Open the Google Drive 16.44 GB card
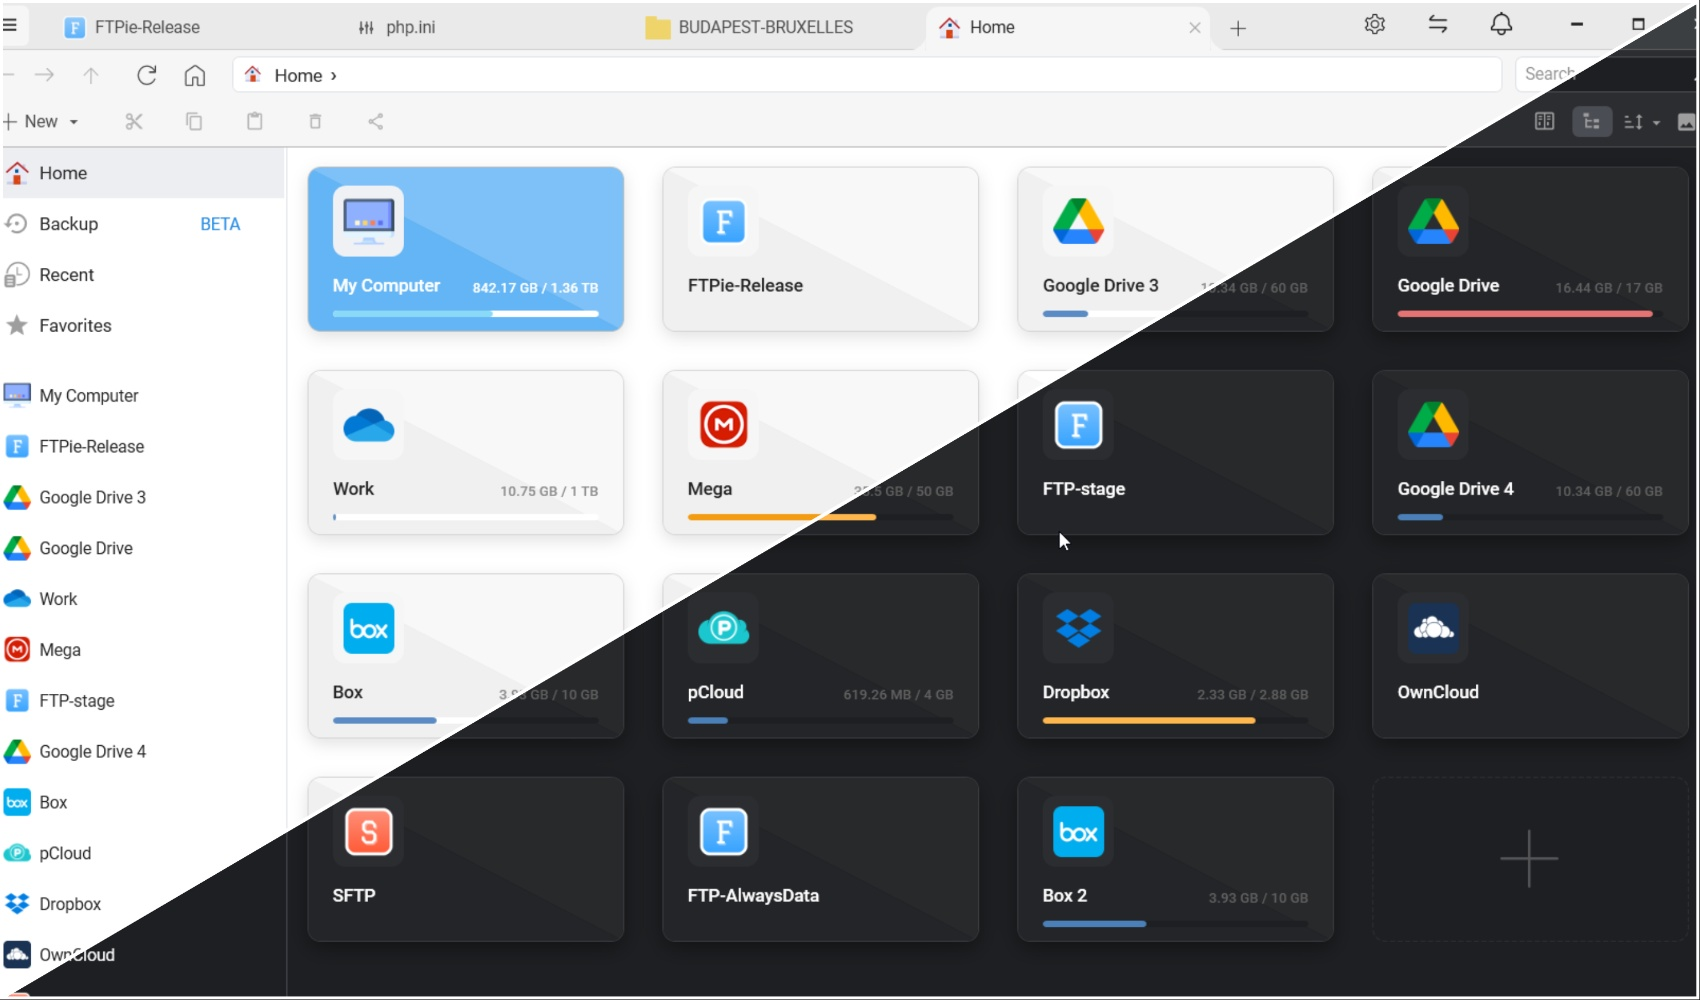The image size is (1700, 1000). tap(1530, 249)
